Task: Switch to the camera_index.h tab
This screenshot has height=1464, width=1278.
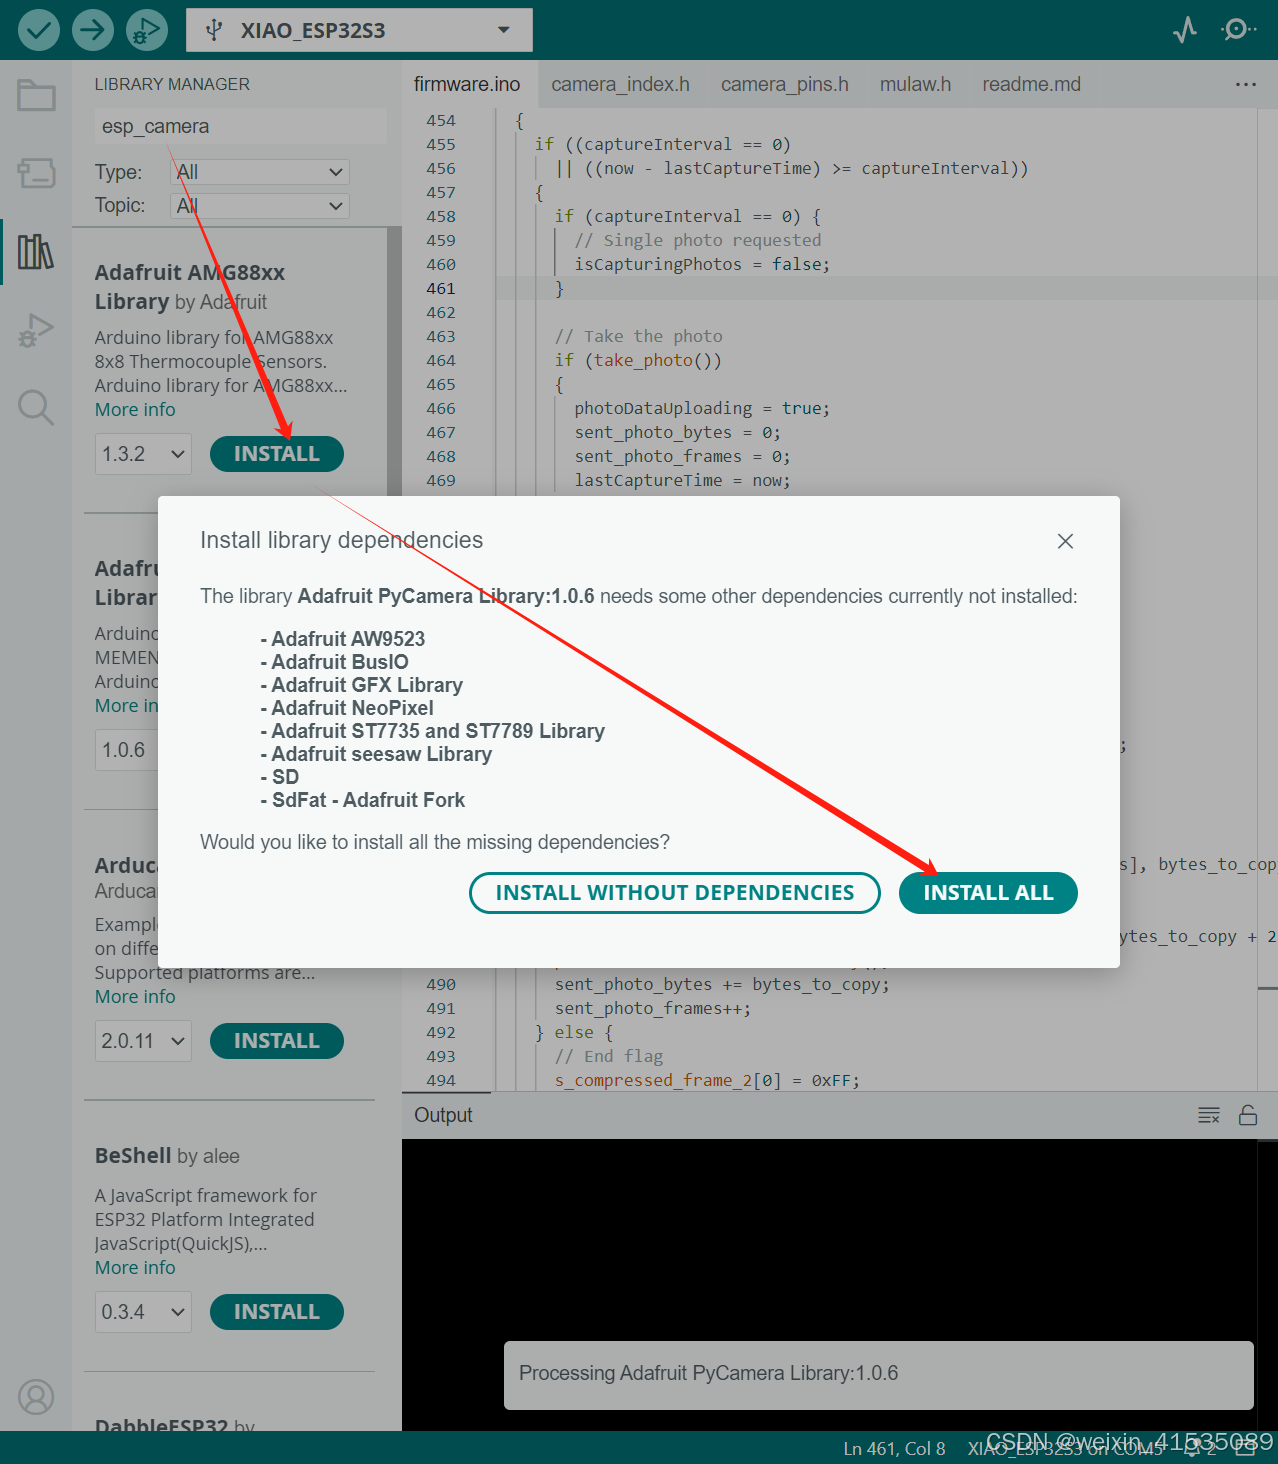Action: [620, 84]
